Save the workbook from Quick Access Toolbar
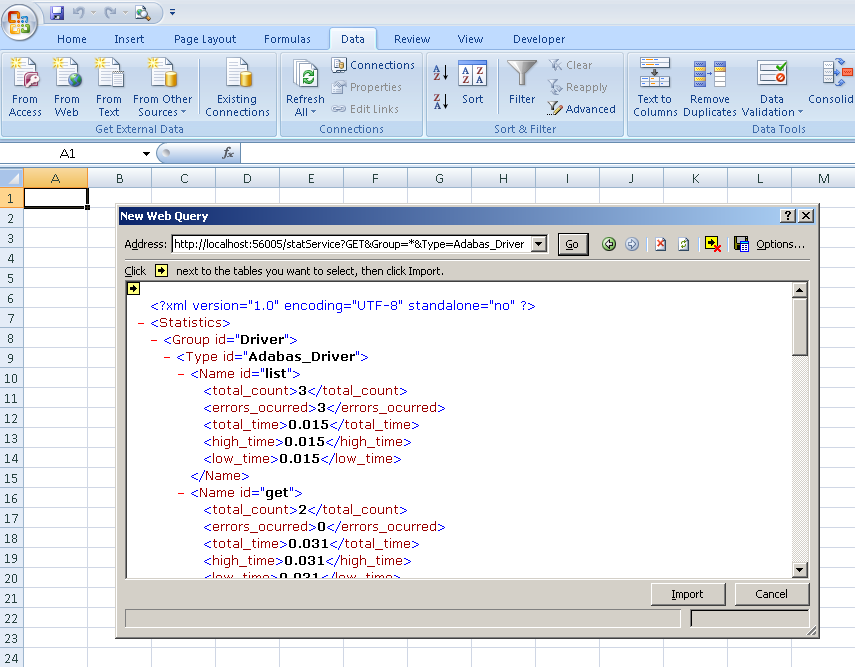 pyautogui.click(x=57, y=13)
